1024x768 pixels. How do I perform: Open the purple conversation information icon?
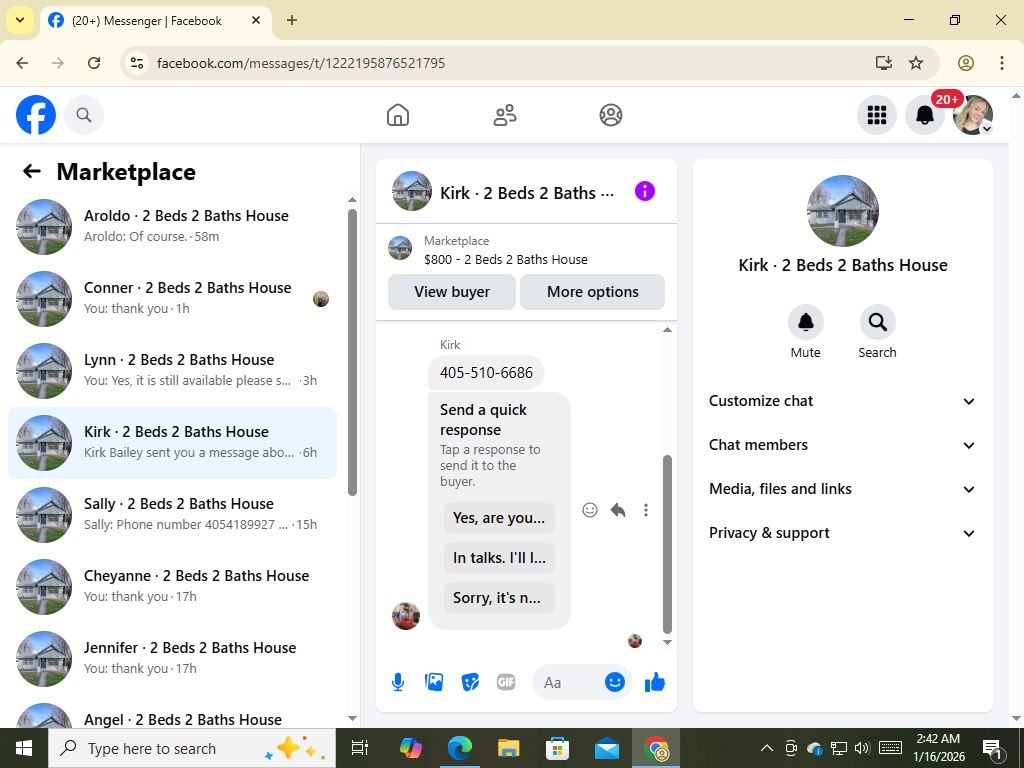click(645, 191)
